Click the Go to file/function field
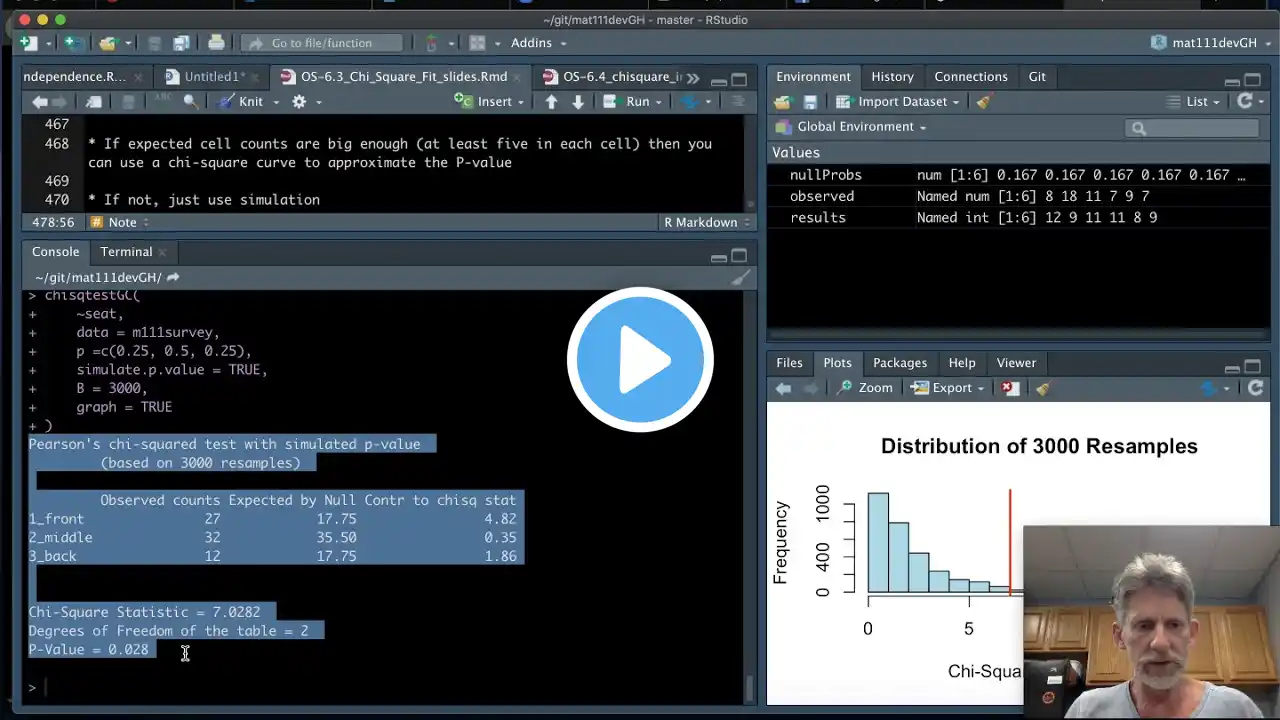This screenshot has width=1280, height=720. (322, 43)
